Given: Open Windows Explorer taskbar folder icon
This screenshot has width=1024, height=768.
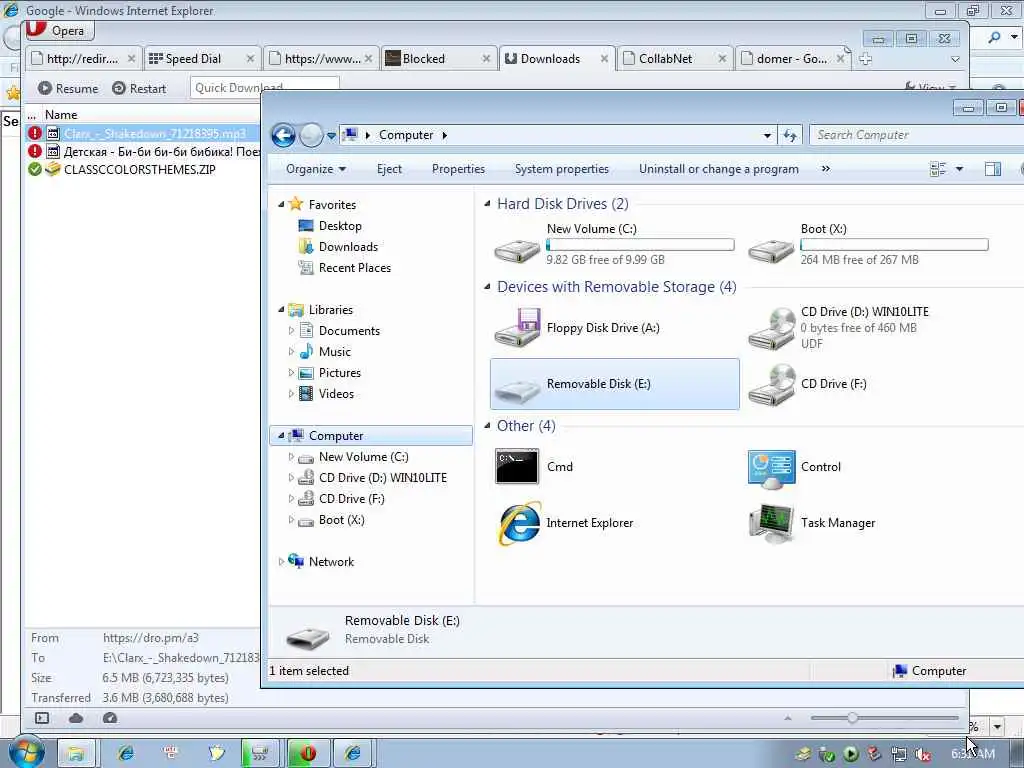Looking at the screenshot, I should click(76, 753).
